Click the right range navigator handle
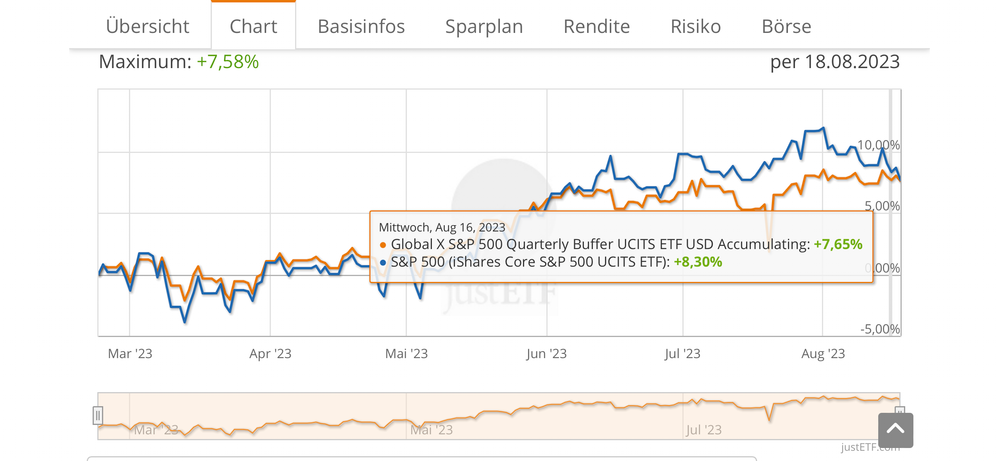 click(899, 414)
